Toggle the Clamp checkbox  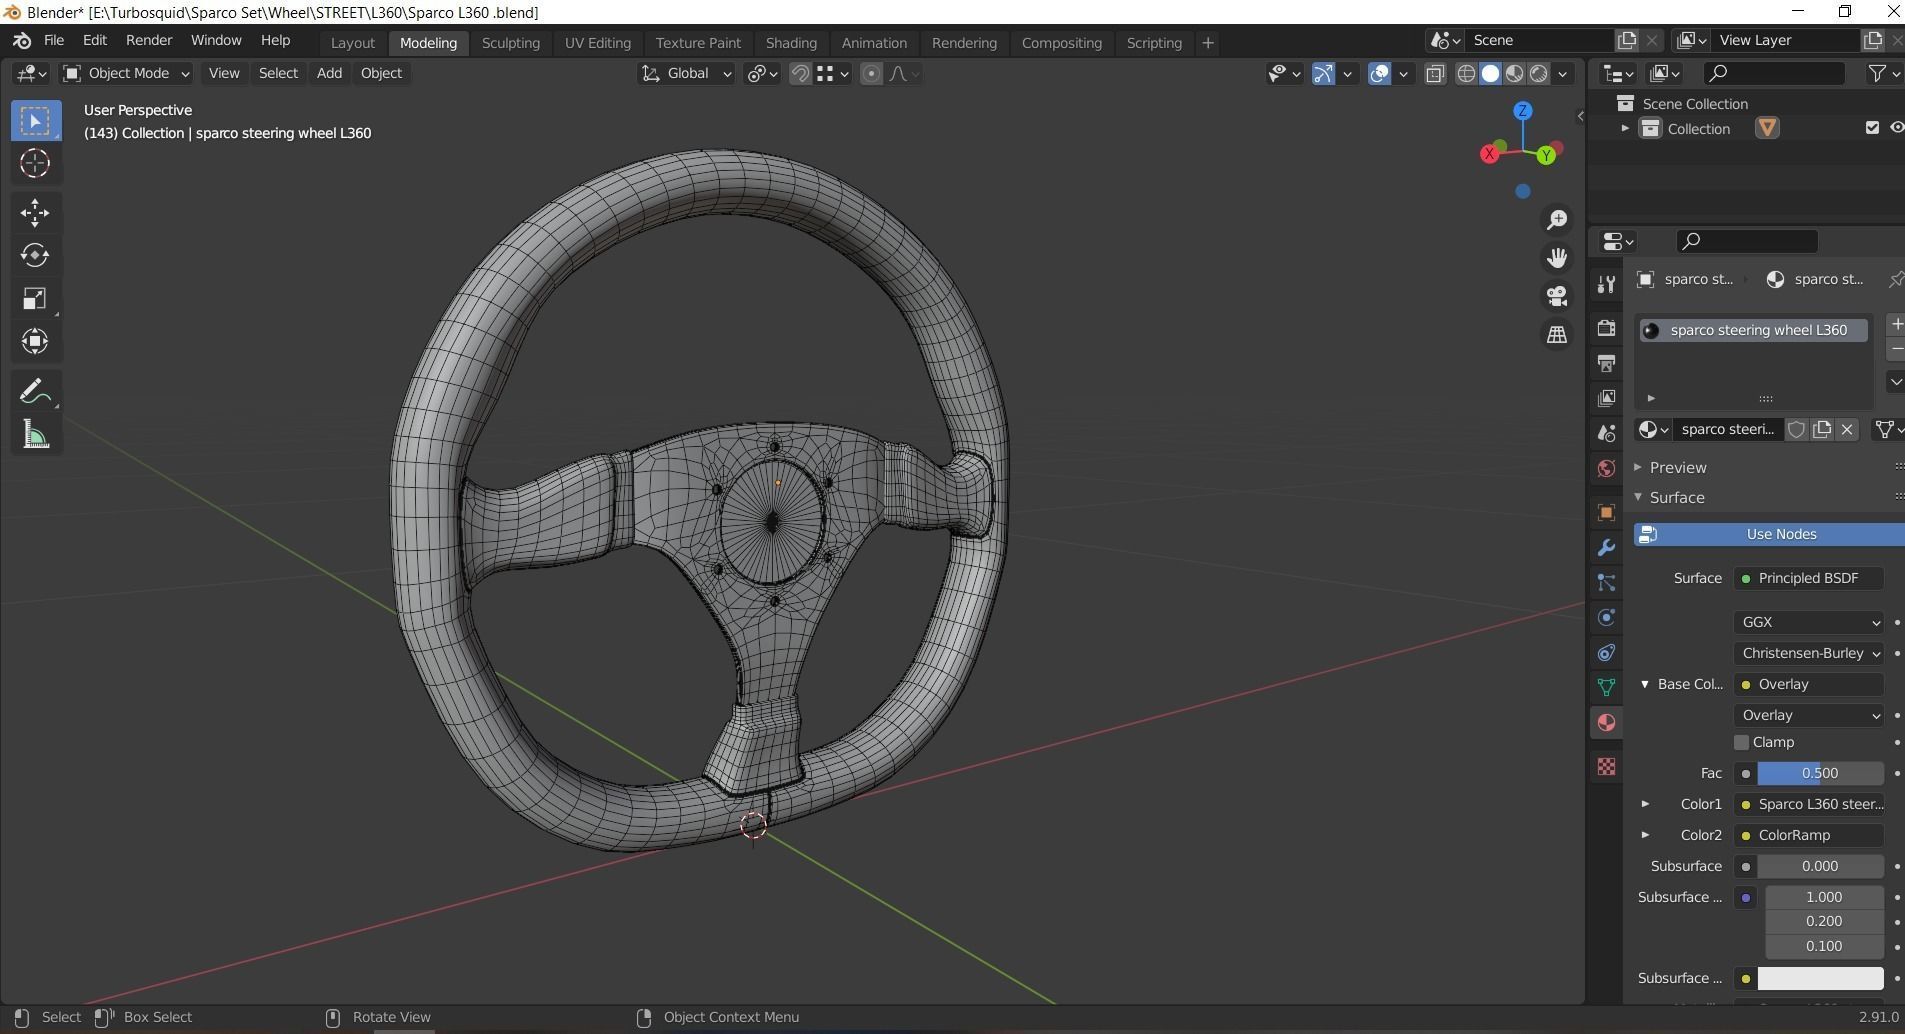coord(1741,742)
